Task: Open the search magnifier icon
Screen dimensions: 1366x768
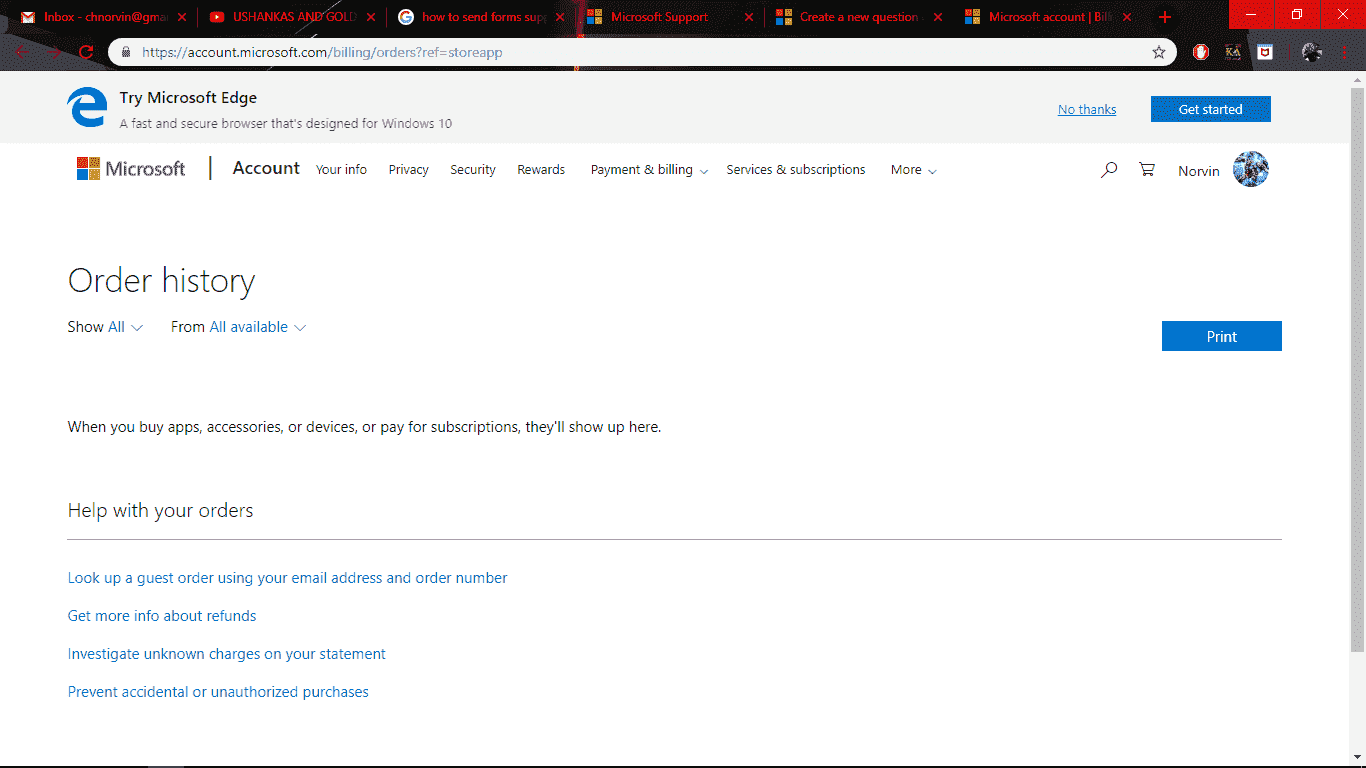Action: (x=1108, y=170)
